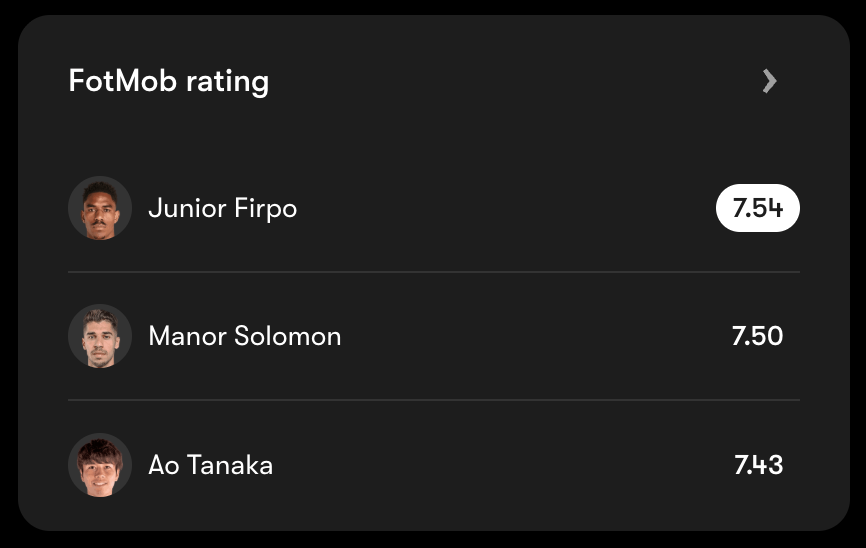Click empty space in Manor Solomon's row

pos(530,336)
